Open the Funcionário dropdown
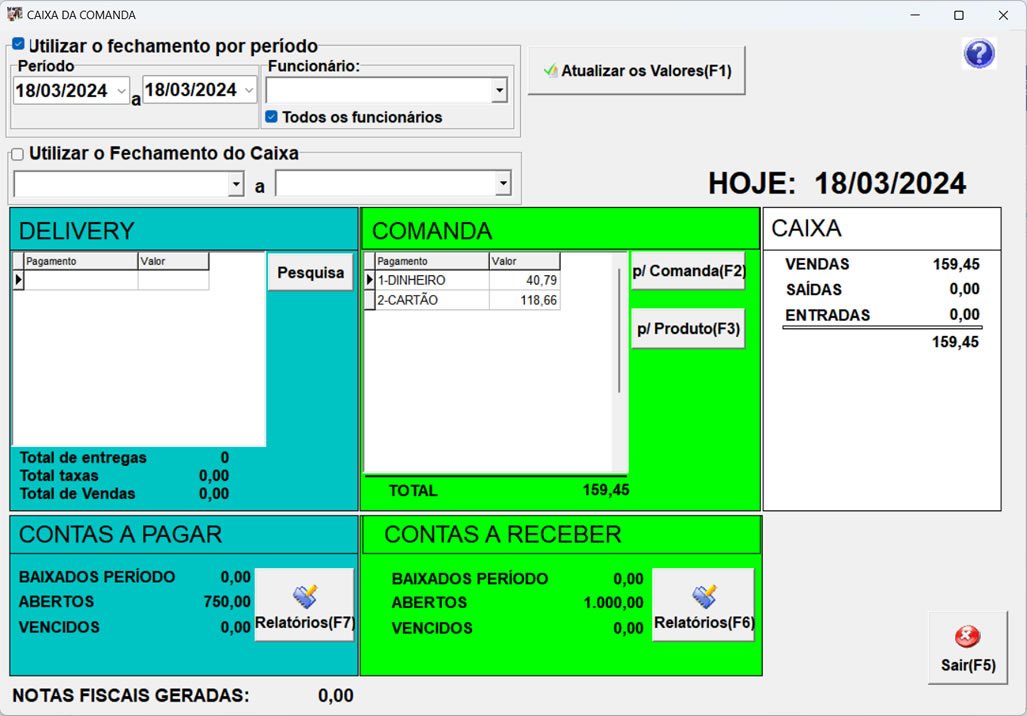The image size is (1027, 716). (x=499, y=89)
